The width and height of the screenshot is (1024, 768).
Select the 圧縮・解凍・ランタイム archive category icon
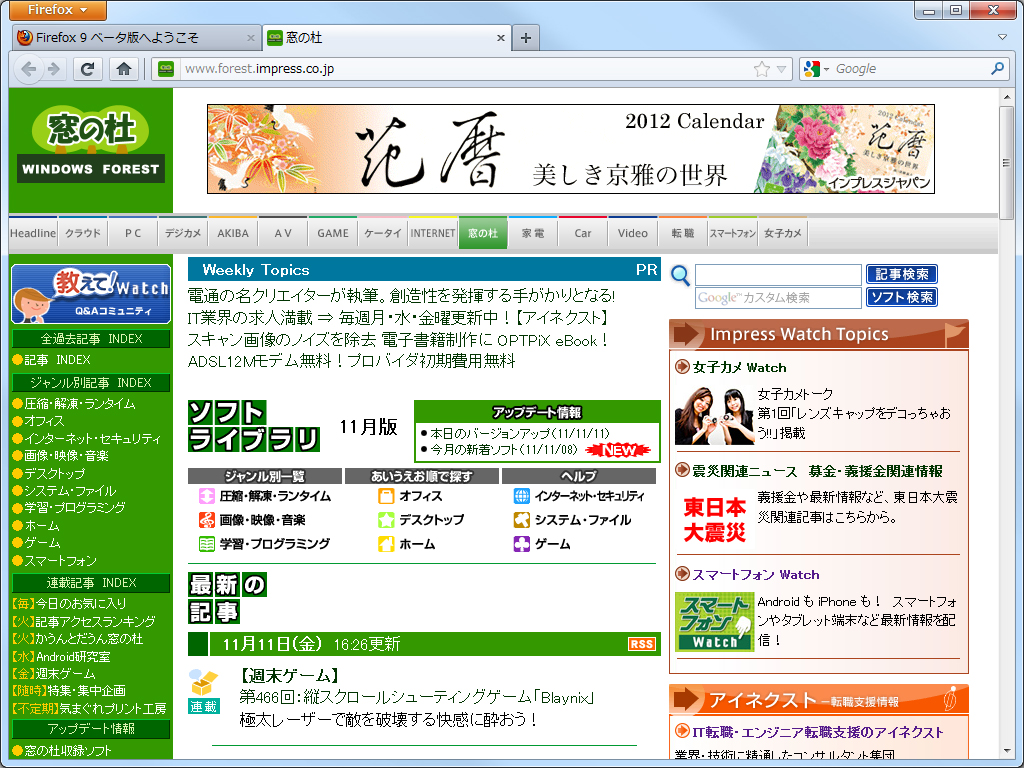click(207, 495)
